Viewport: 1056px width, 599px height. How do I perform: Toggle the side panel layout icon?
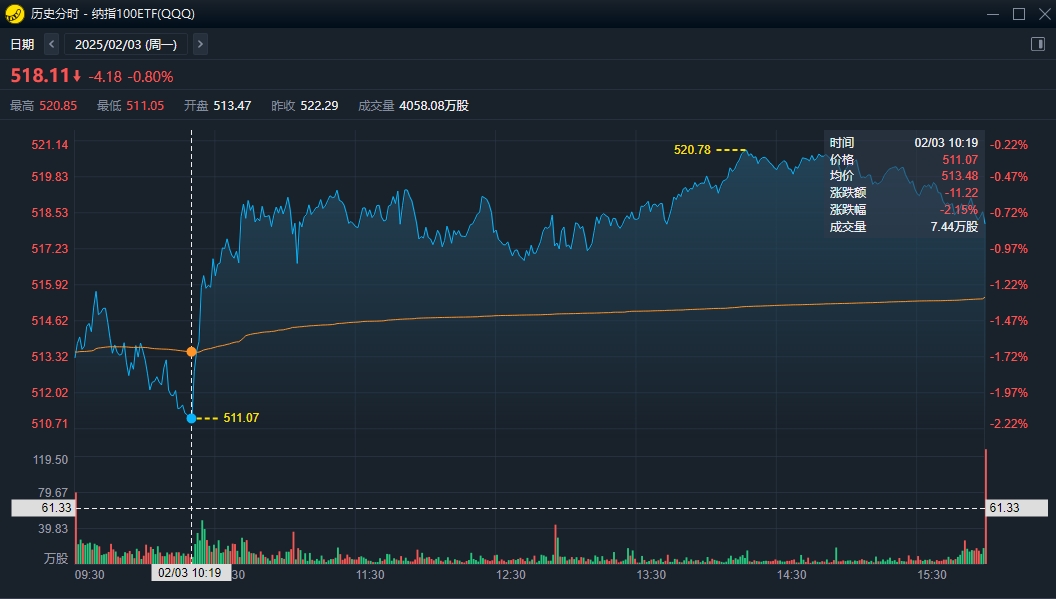pos(1038,44)
